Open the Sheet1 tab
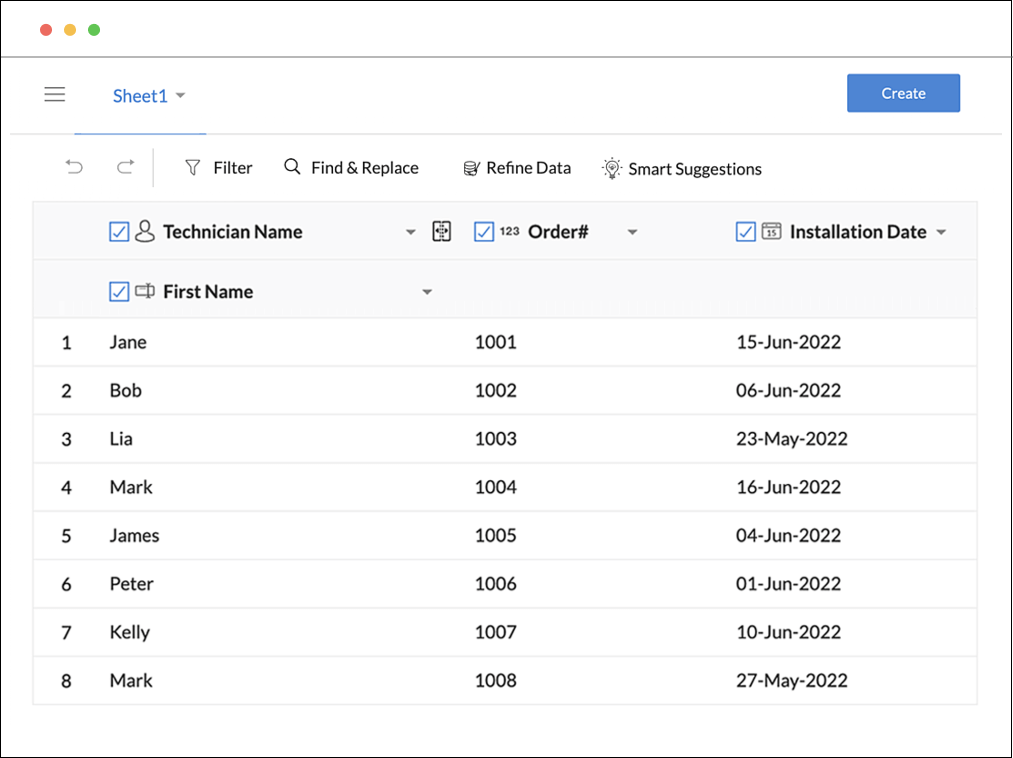Viewport: 1013px width, 758px height. tap(140, 96)
